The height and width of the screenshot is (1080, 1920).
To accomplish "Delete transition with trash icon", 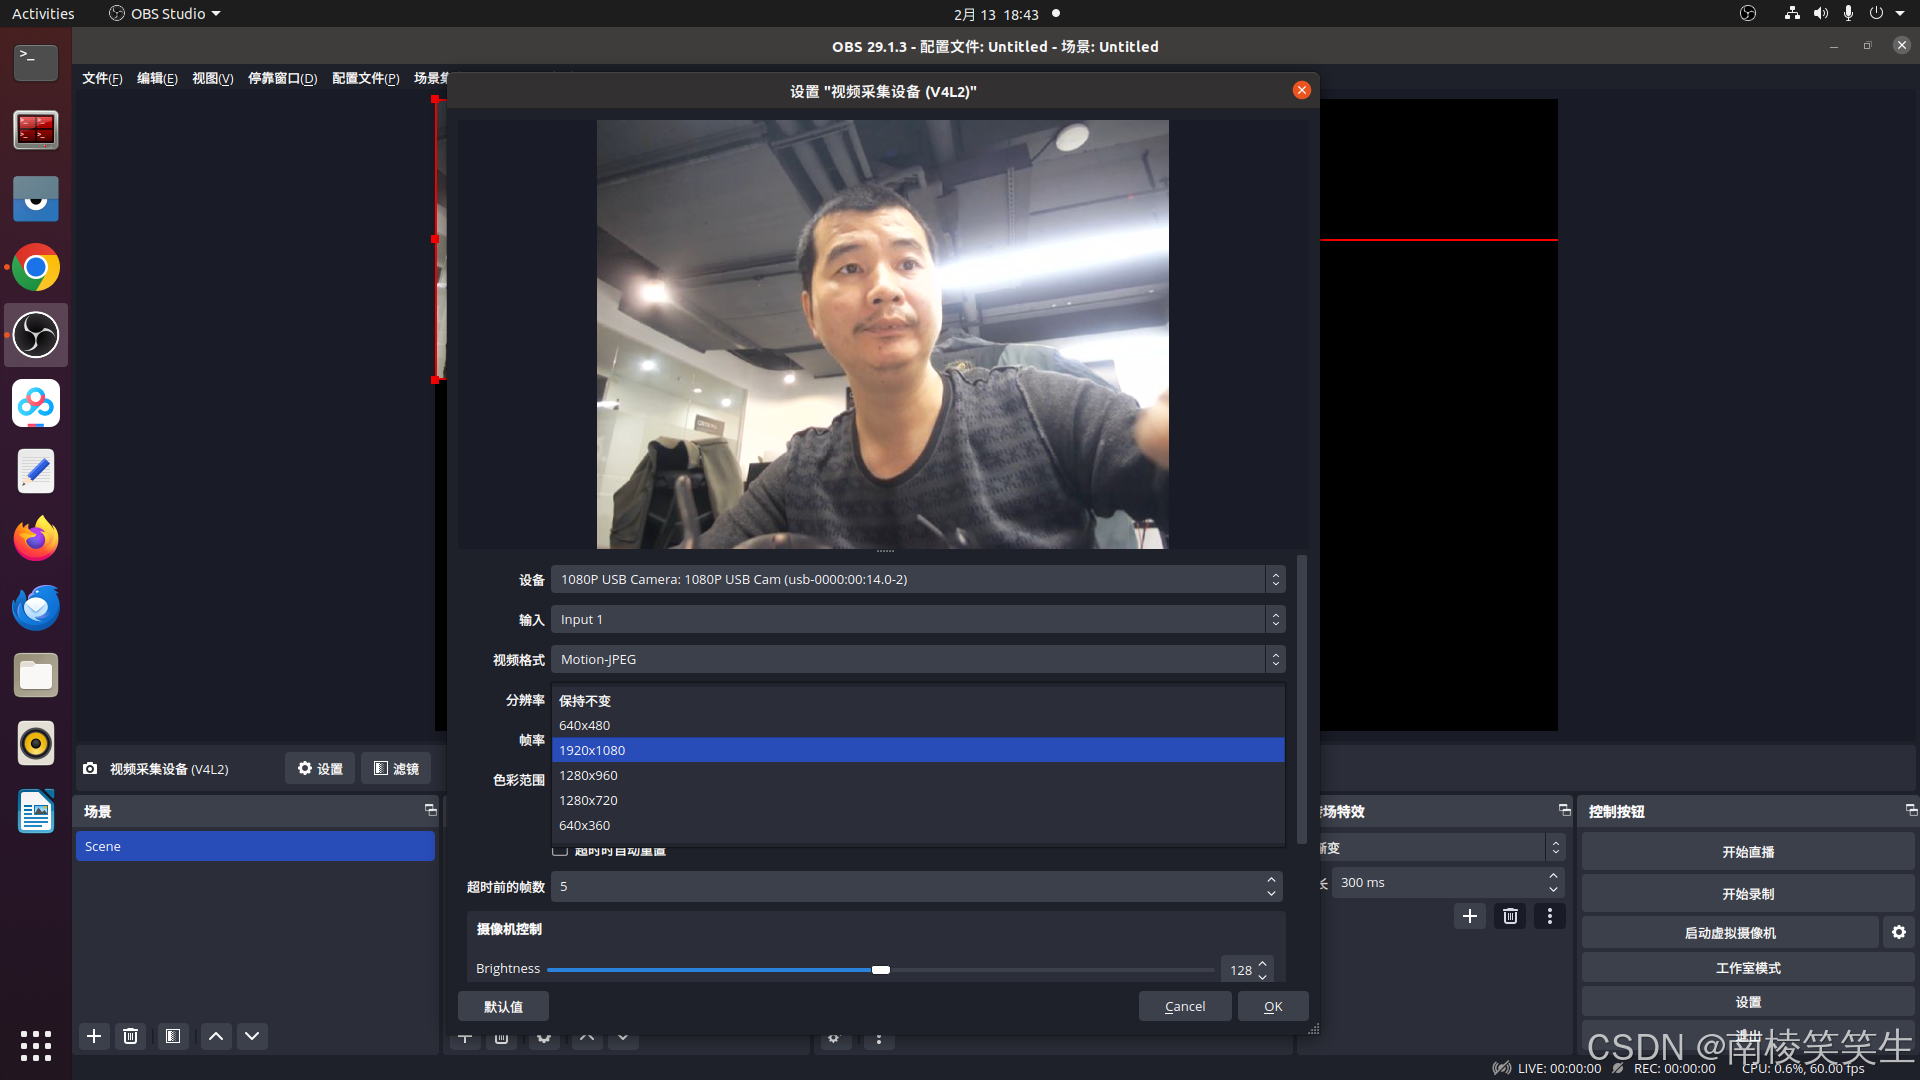I will pos(1510,916).
